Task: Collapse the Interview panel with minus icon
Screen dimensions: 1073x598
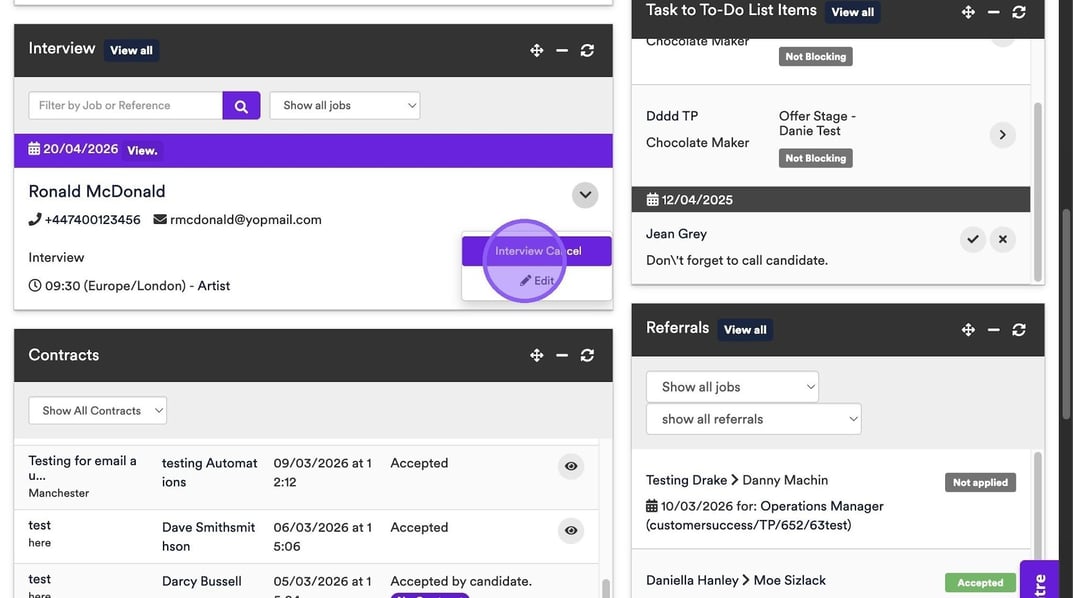Action: 562,50
